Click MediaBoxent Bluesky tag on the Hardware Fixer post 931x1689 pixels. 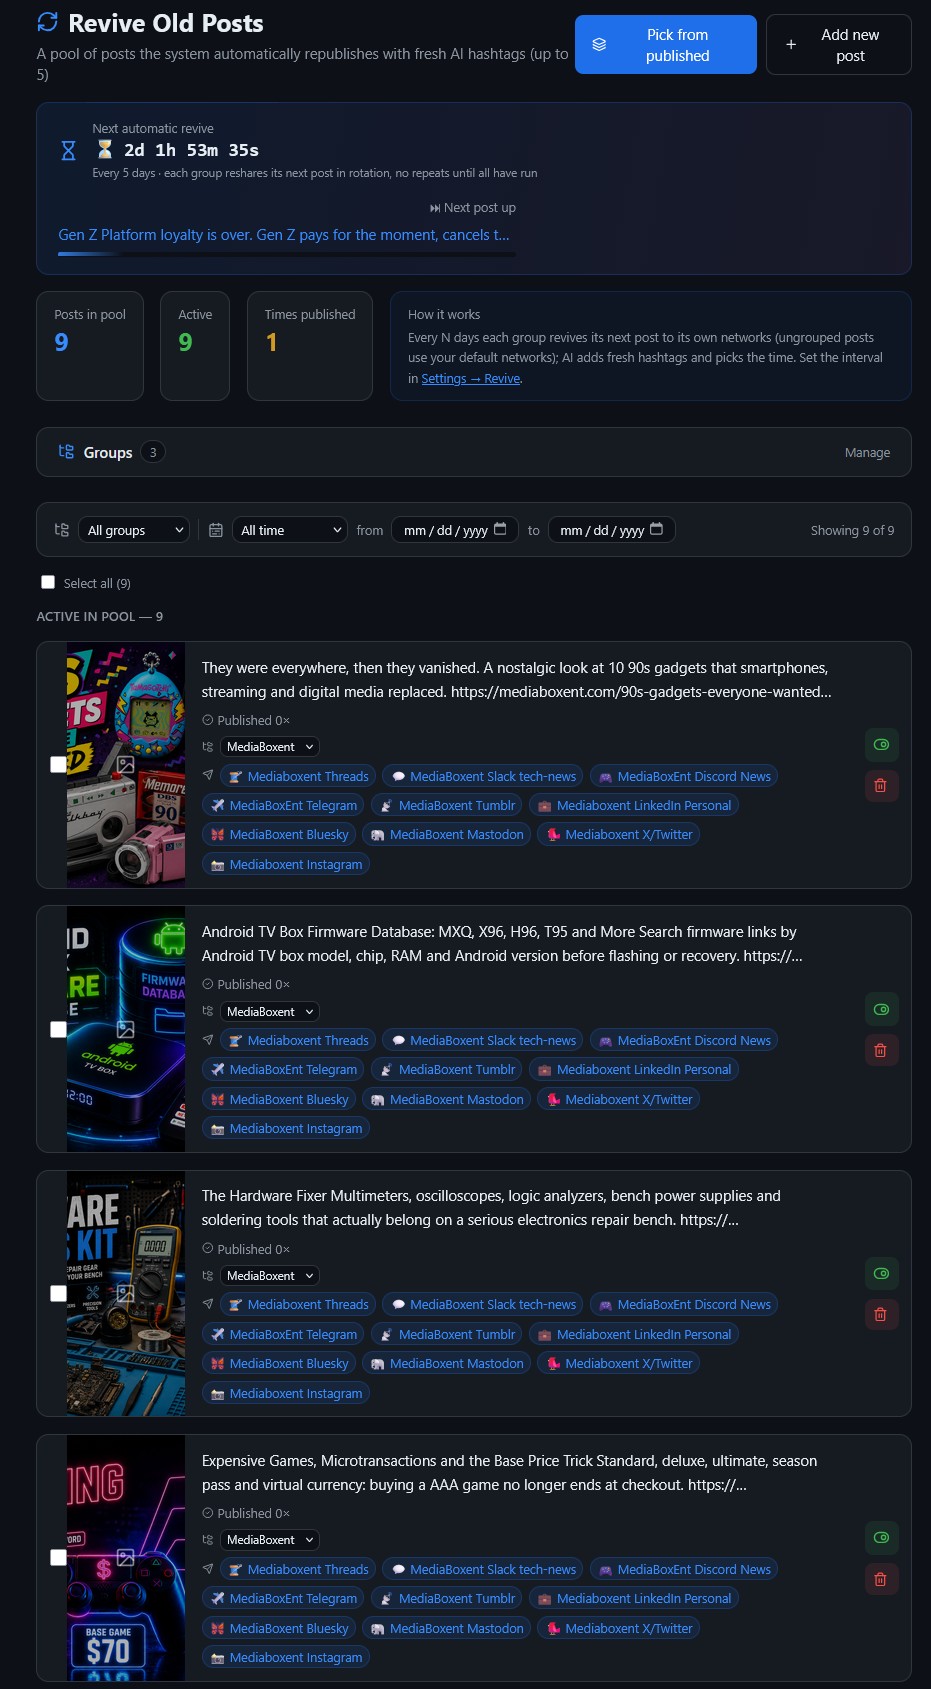279,1364
